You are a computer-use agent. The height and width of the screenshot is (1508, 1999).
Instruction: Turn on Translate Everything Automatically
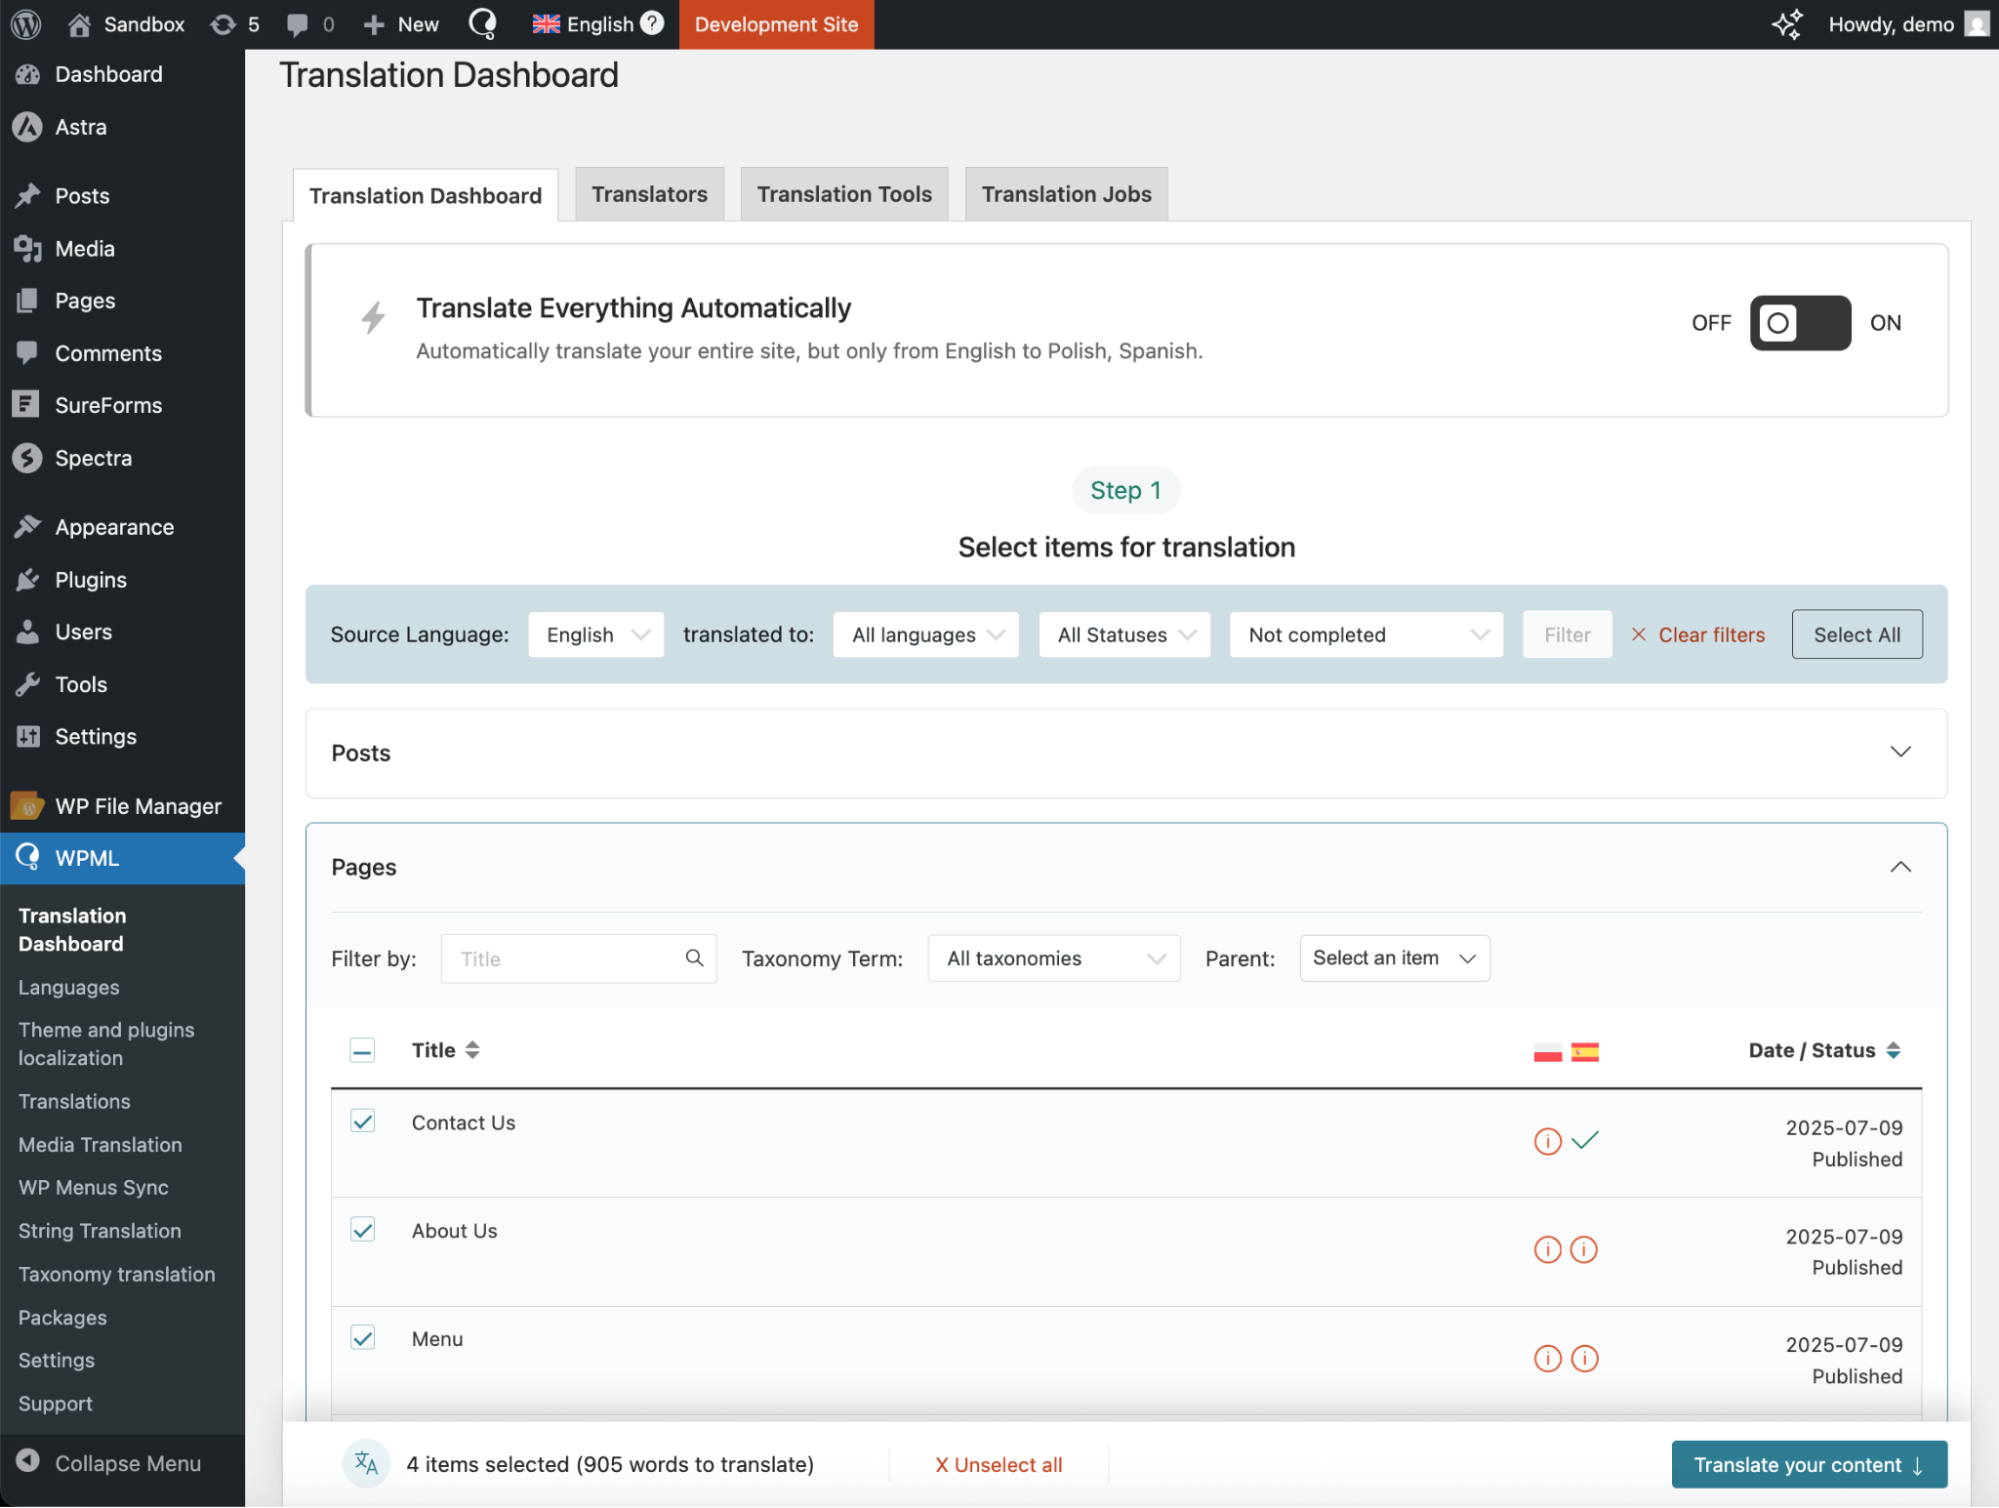(x=1800, y=323)
